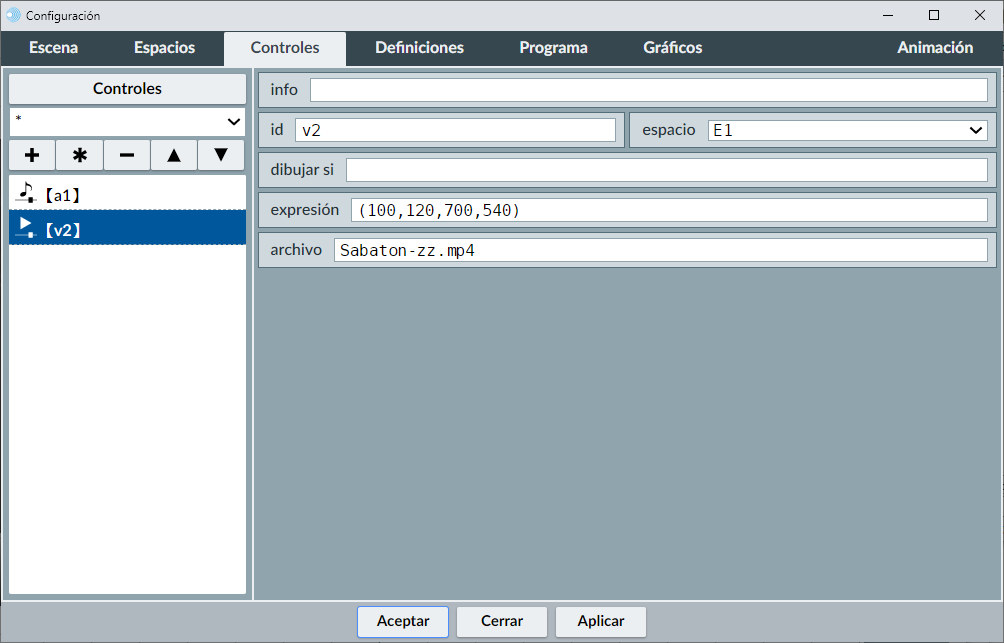1004x643 pixels.
Task: Move selected control down with the down arrow
Action: (x=221, y=155)
